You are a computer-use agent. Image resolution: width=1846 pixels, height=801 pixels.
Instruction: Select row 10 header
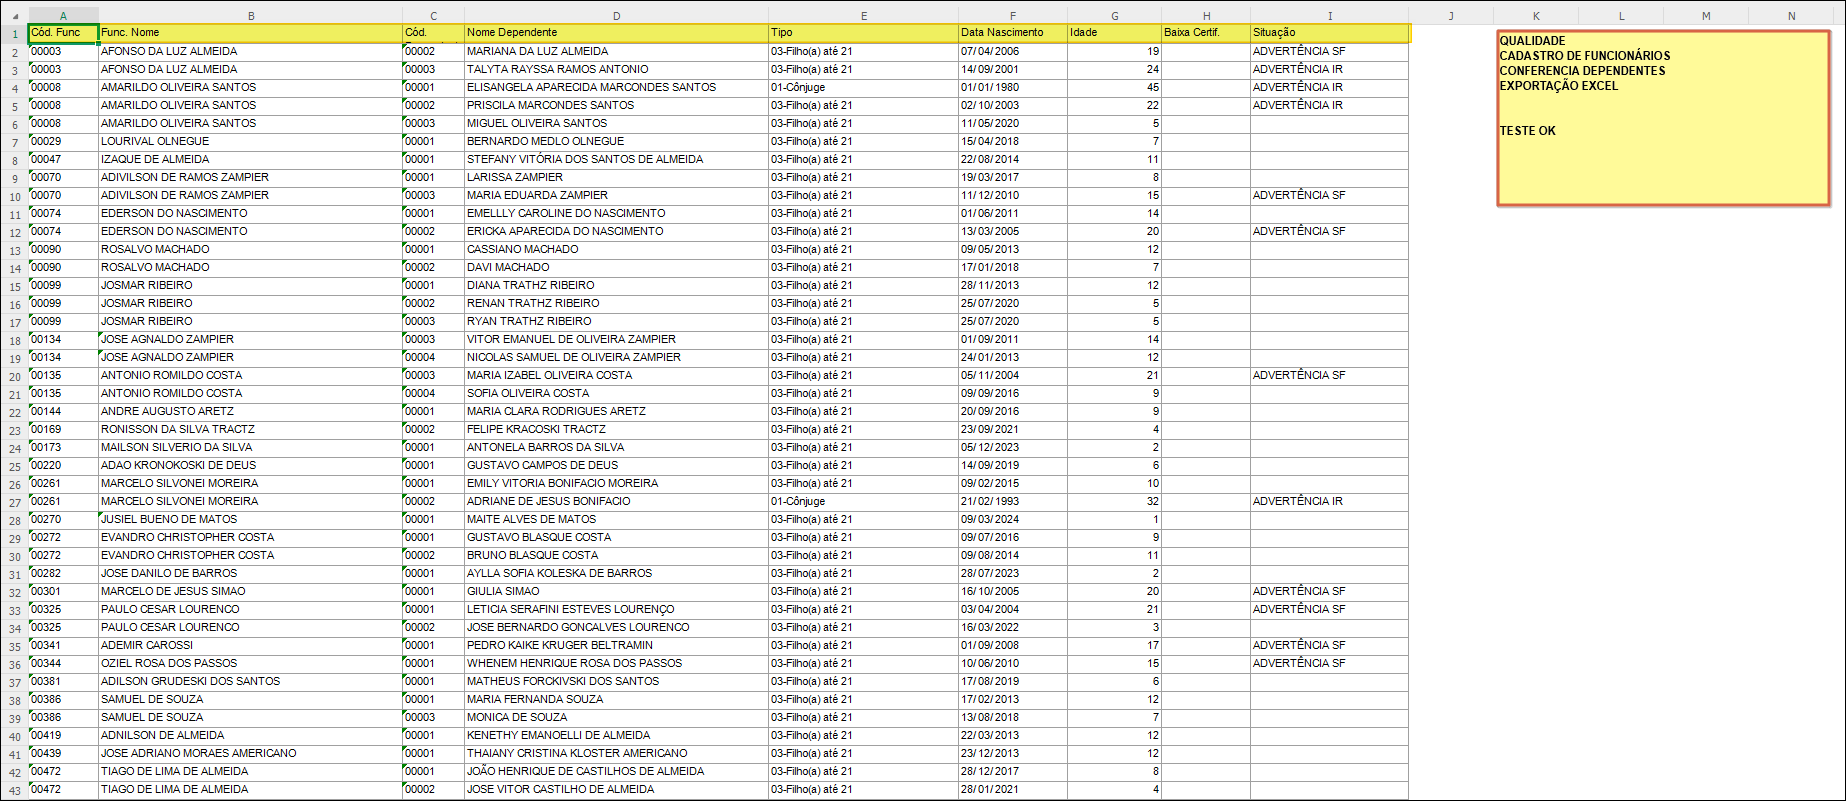[x=15, y=196]
